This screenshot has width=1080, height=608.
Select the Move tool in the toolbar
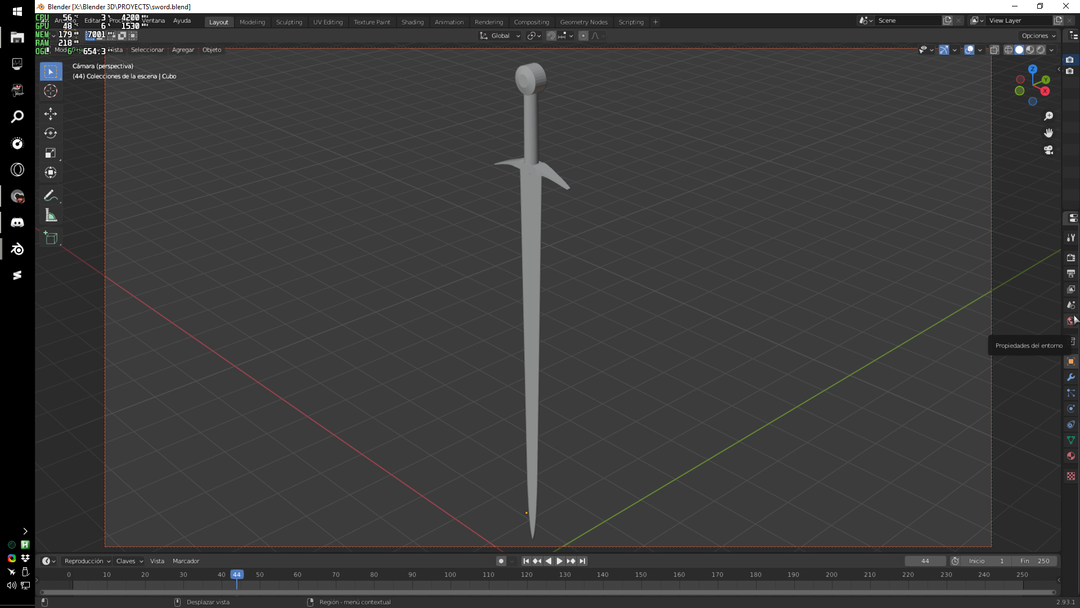(50, 113)
